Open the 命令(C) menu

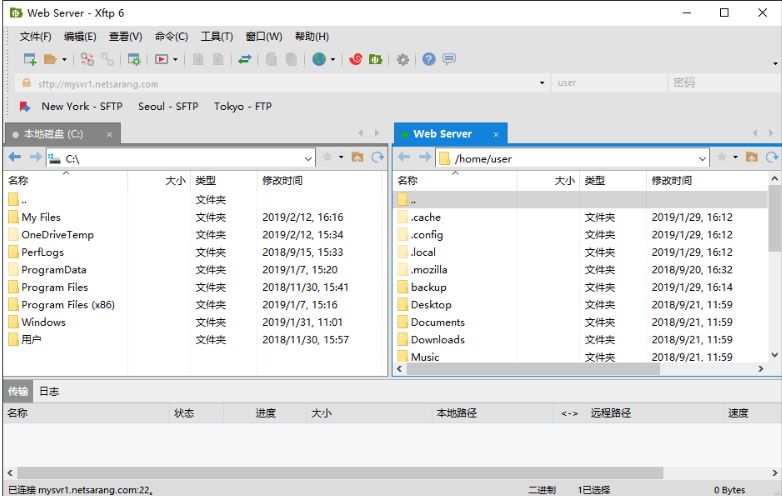pos(171,36)
